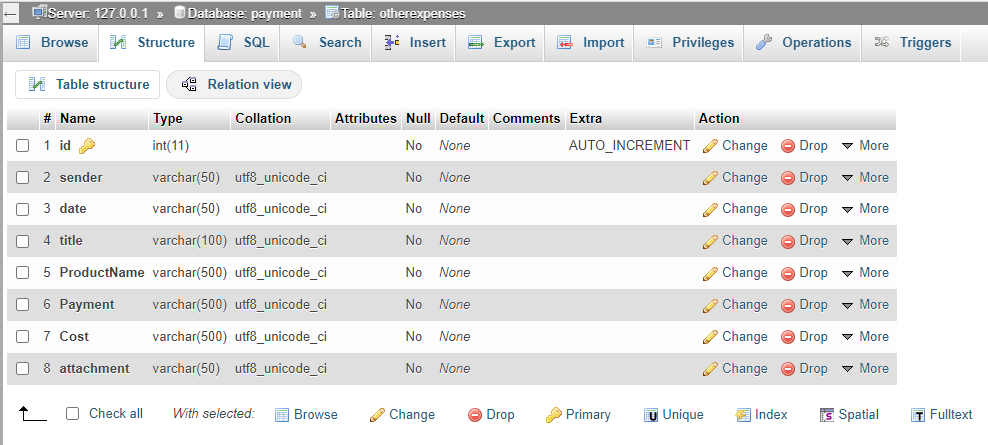Select the checkbox for the attachment row
Viewport: 988px width, 445px height.
(x=23, y=369)
